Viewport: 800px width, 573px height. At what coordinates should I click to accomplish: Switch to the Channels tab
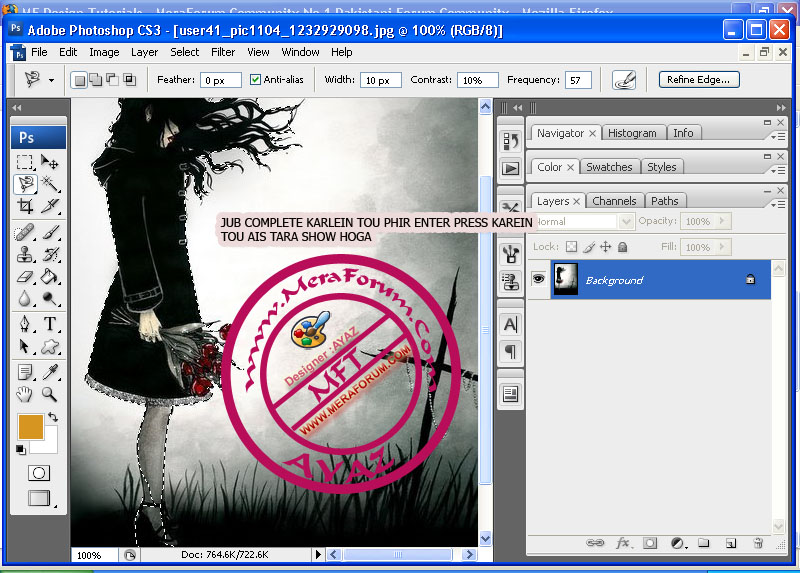(x=614, y=201)
